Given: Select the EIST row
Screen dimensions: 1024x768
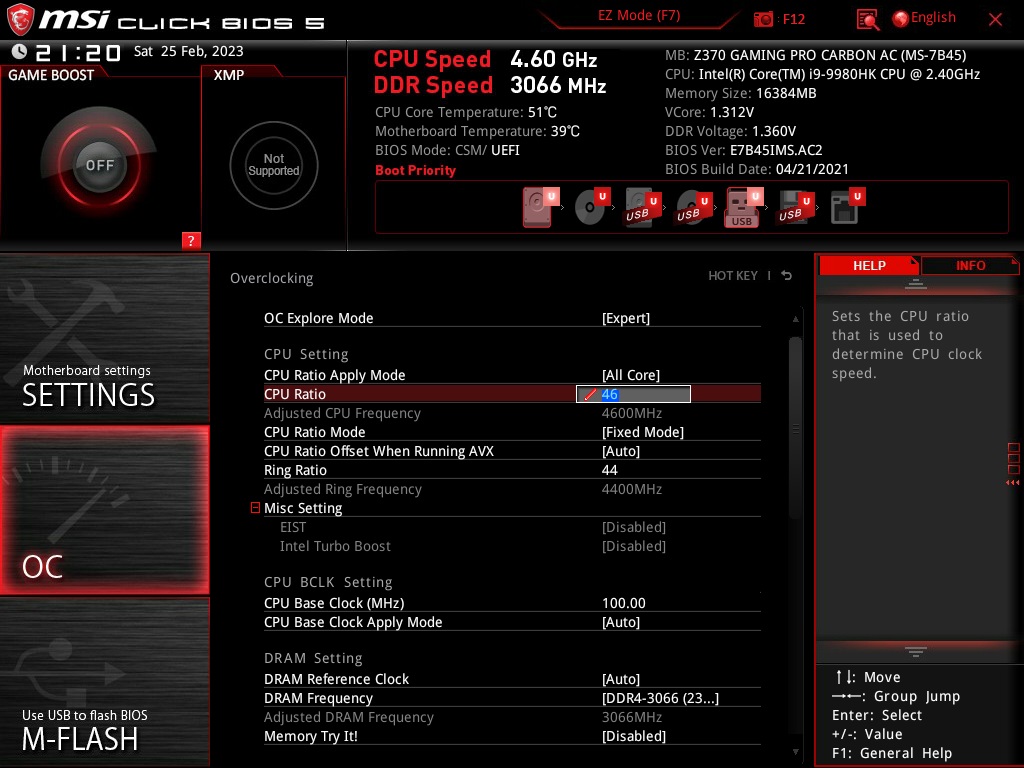Looking at the screenshot, I should pos(512,527).
